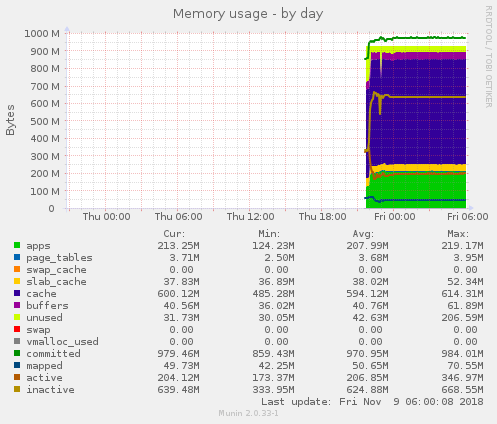Click the 1000 M y-axis label
The image size is (497, 424).
42,34
